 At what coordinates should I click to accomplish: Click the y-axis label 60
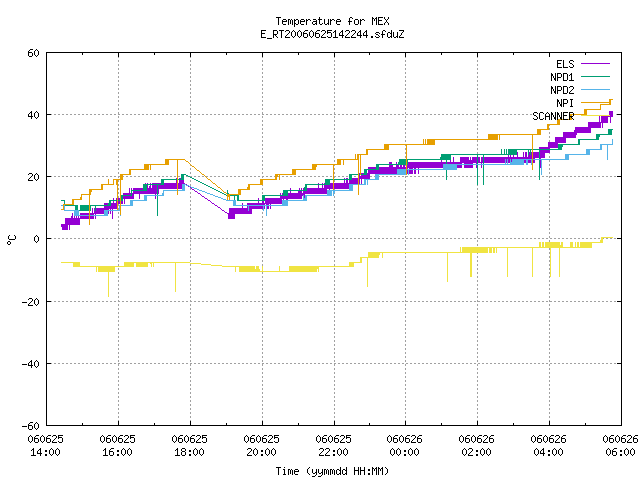tap(33, 53)
